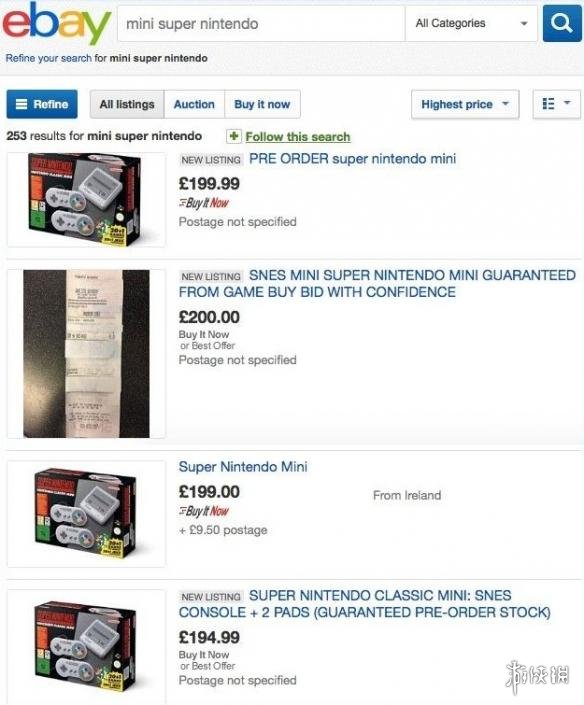Open the eBay logo homepage link
584x705 pixels.
(57, 22)
